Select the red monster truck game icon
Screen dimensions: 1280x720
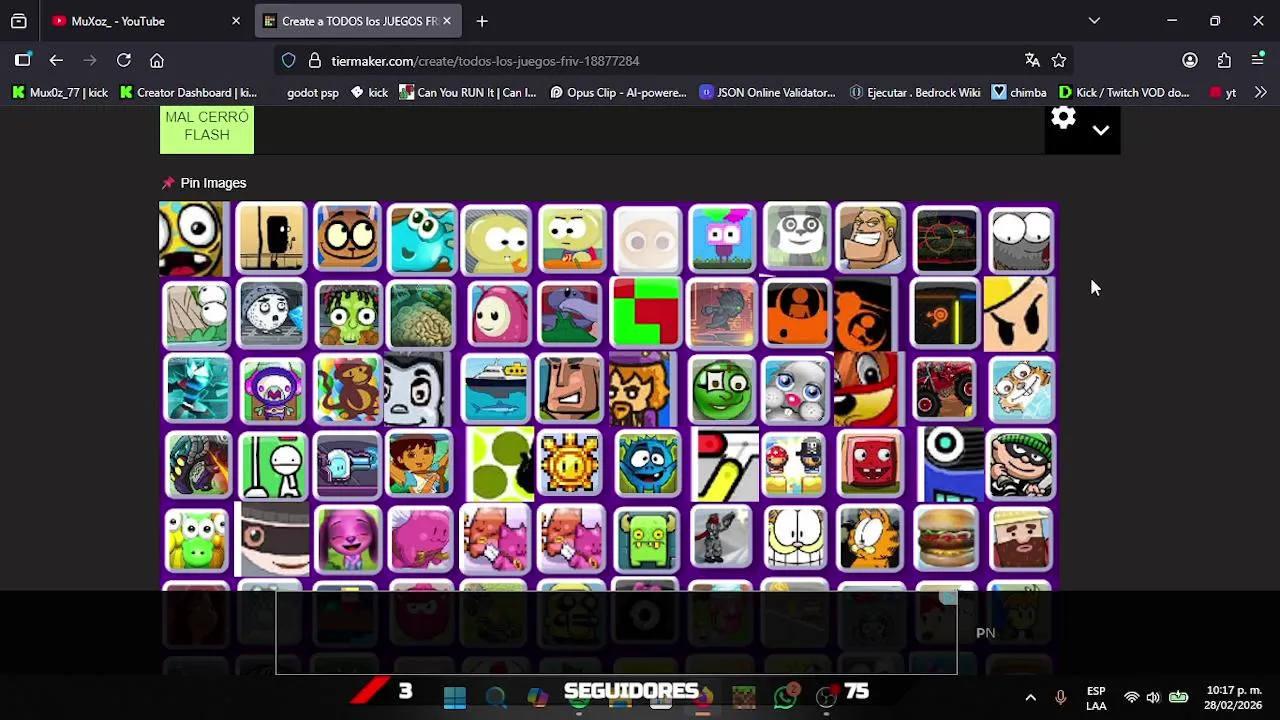click(946, 389)
